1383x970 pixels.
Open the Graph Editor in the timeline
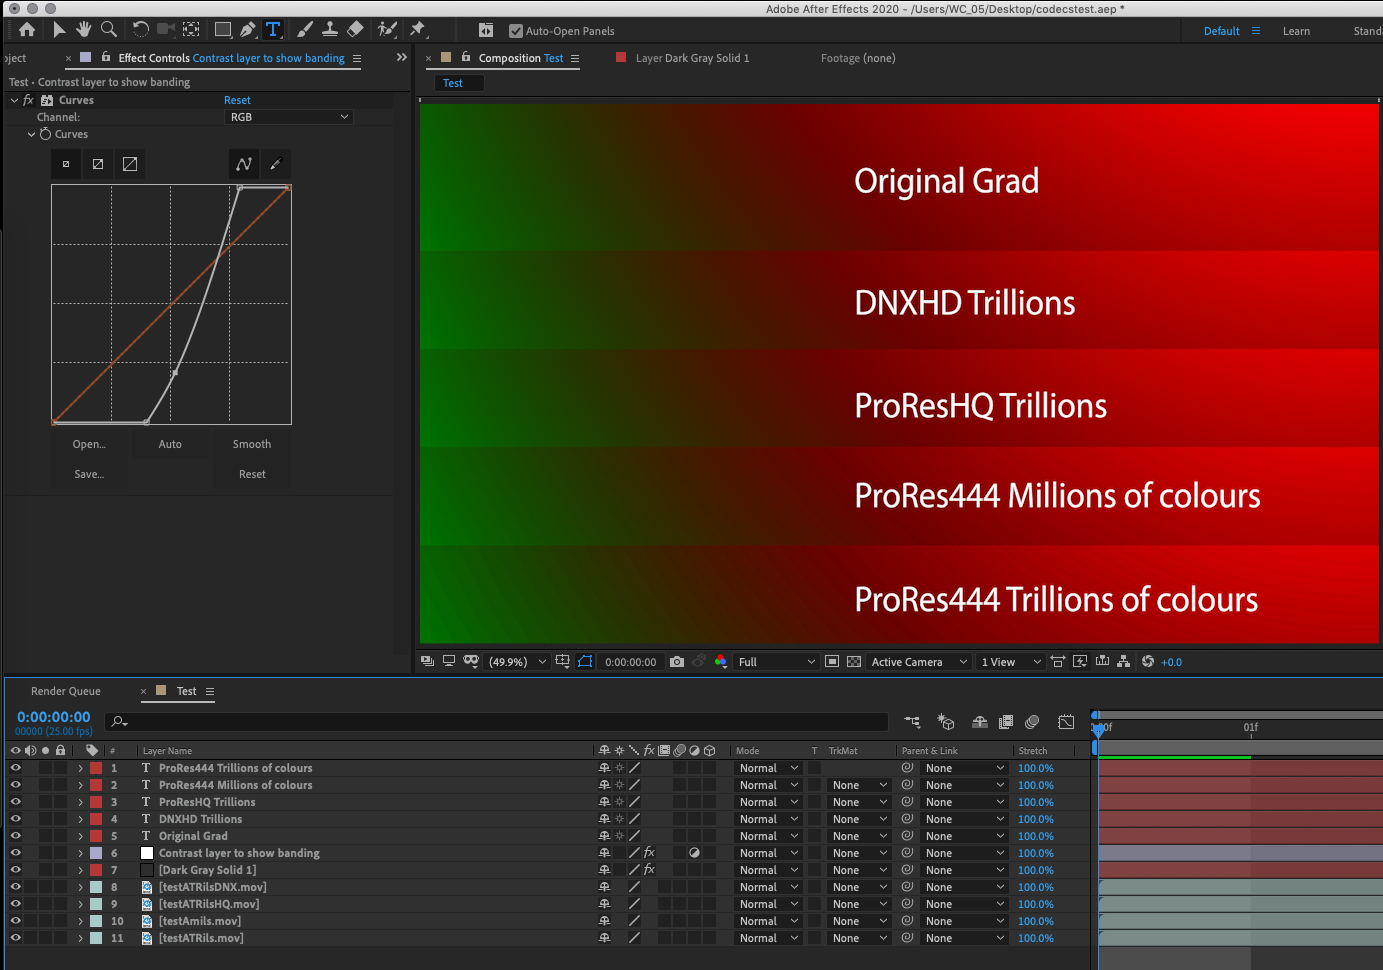(x=1066, y=721)
